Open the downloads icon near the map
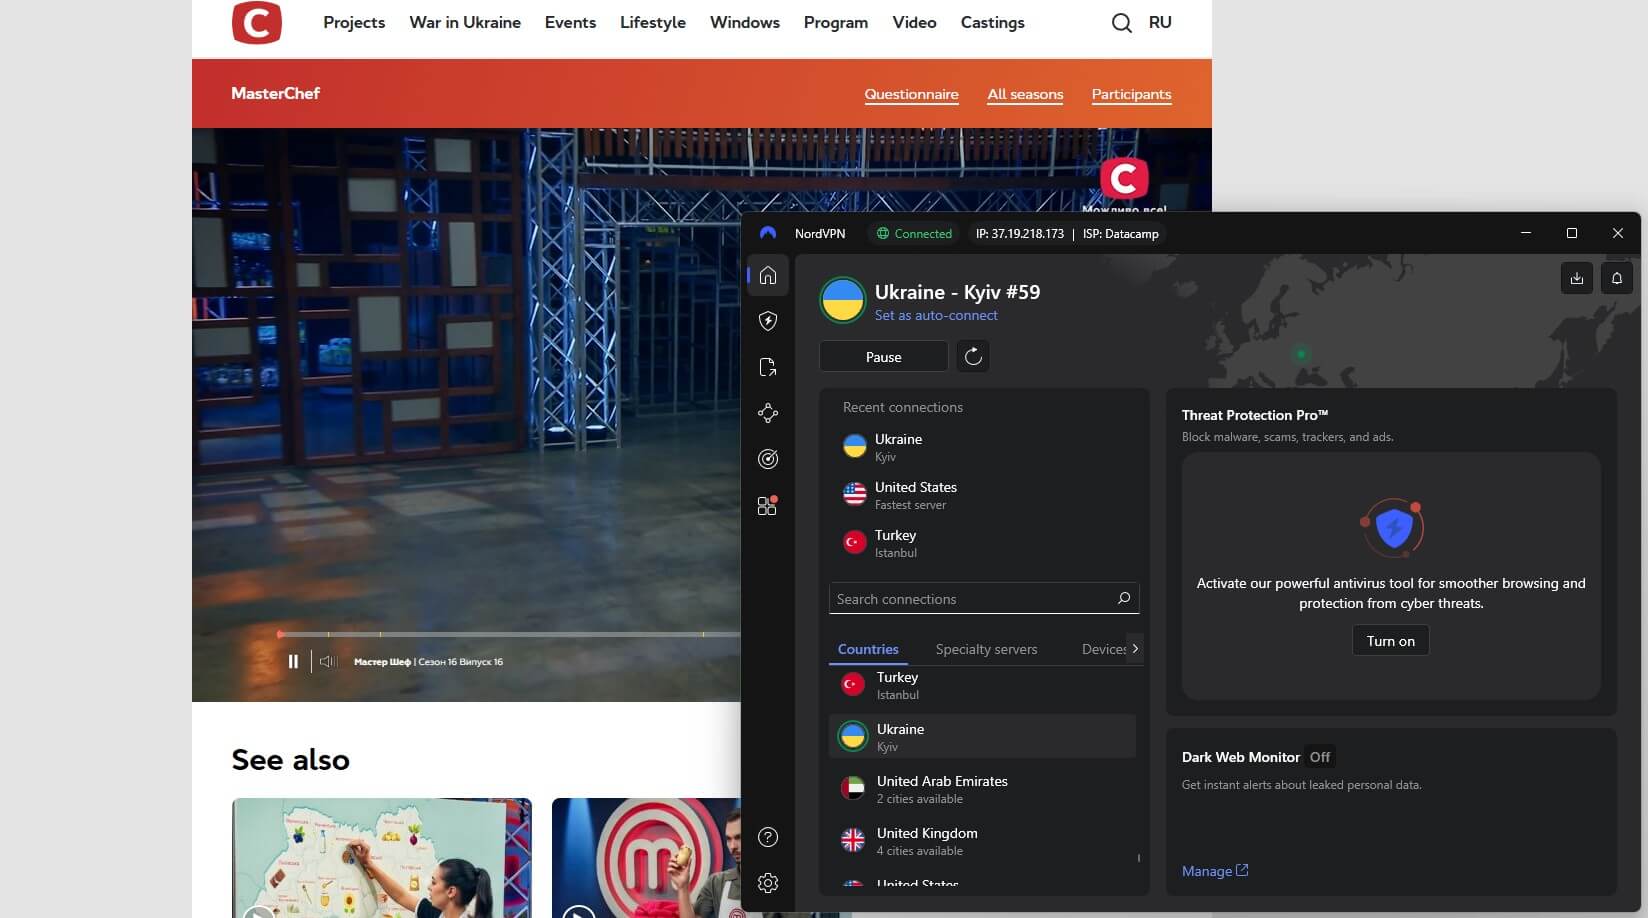 point(1577,278)
